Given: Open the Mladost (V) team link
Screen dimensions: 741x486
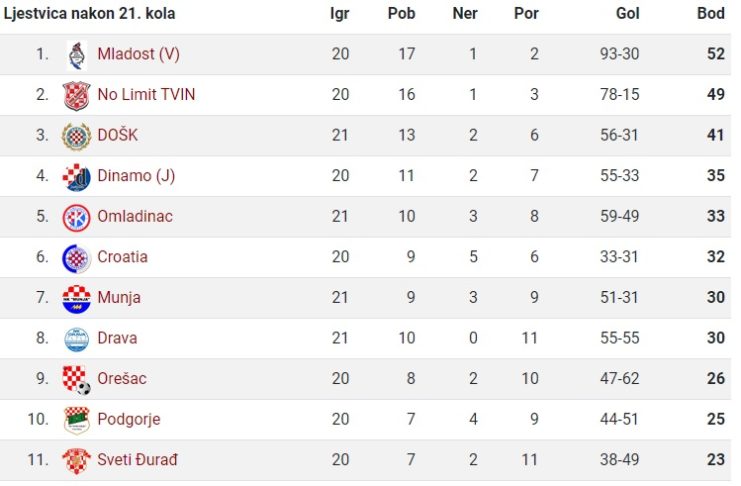Looking at the screenshot, I should pos(138,54).
